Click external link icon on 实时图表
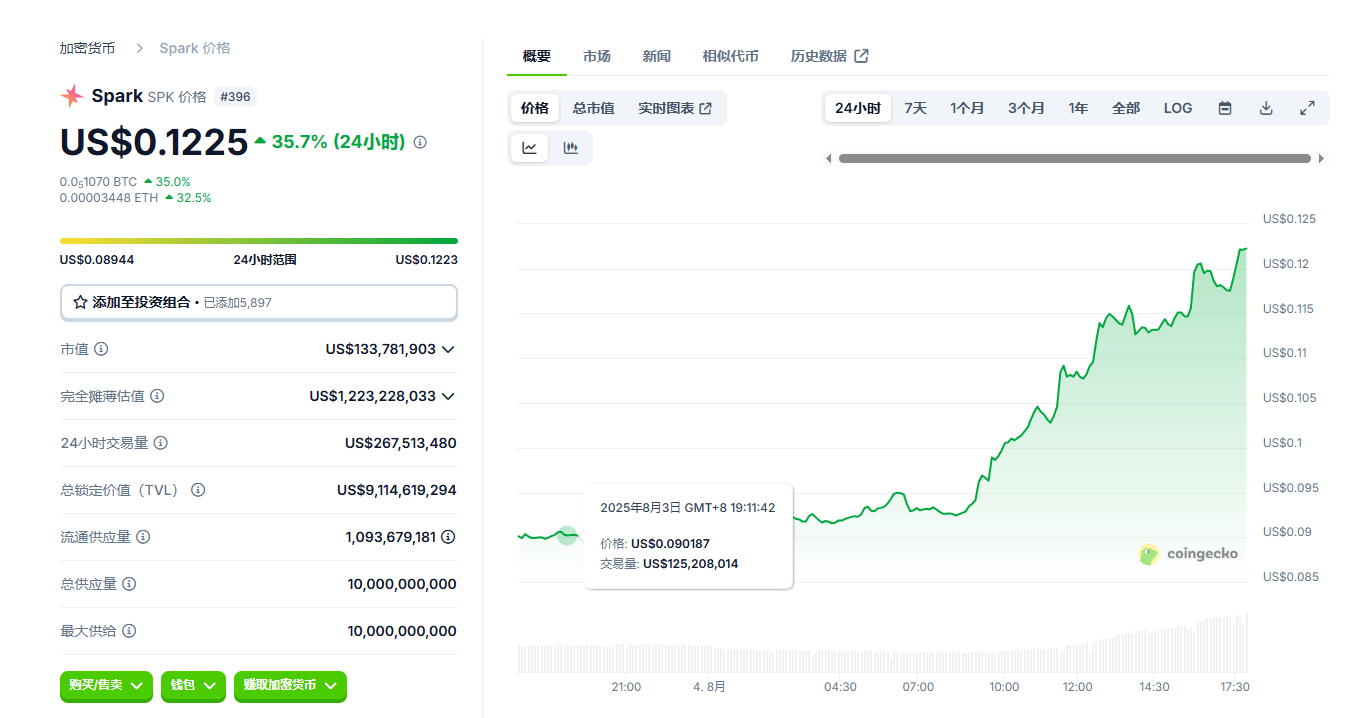The width and height of the screenshot is (1362, 718). [x=706, y=108]
